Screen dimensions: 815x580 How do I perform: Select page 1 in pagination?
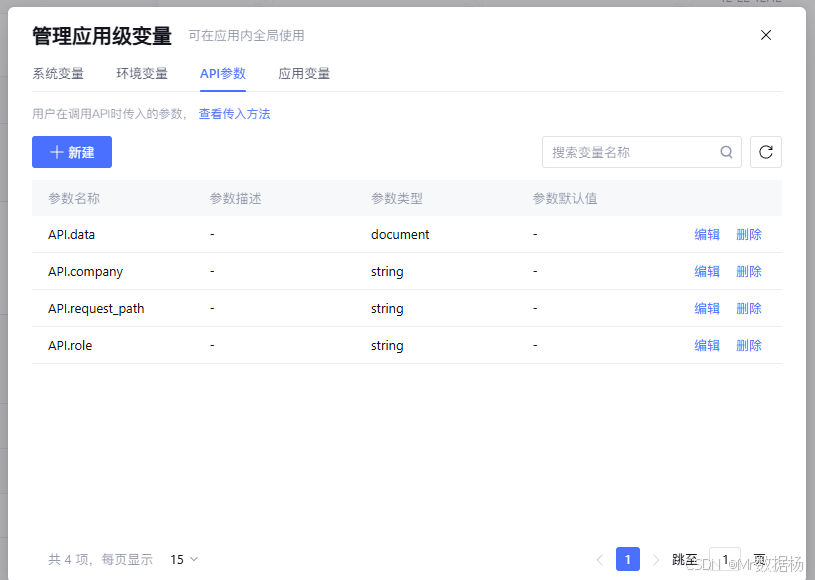click(x=627, y=559)
